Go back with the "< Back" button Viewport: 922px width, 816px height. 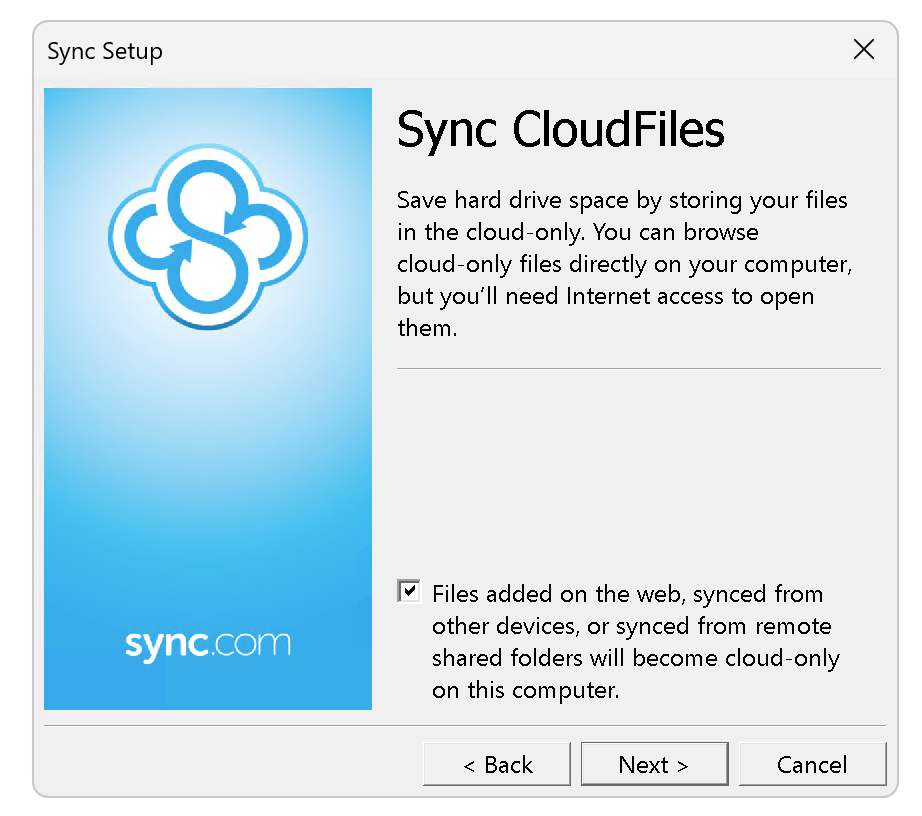[x=497, y=765]
